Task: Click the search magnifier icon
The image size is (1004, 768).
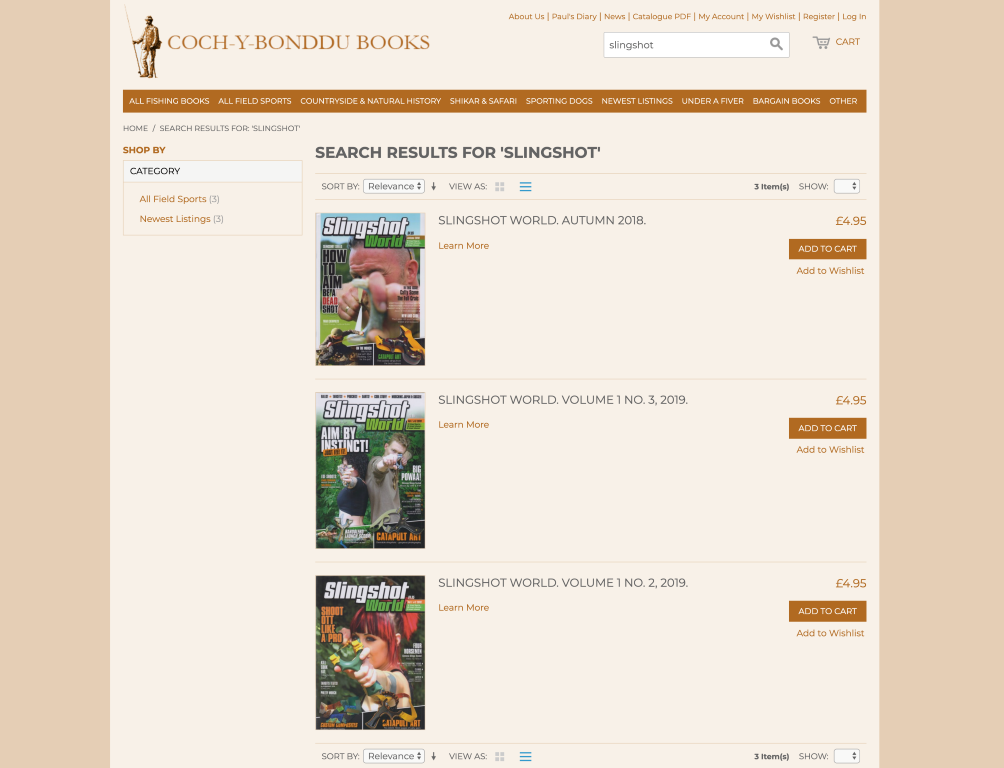Action: (x=776, y=44)
